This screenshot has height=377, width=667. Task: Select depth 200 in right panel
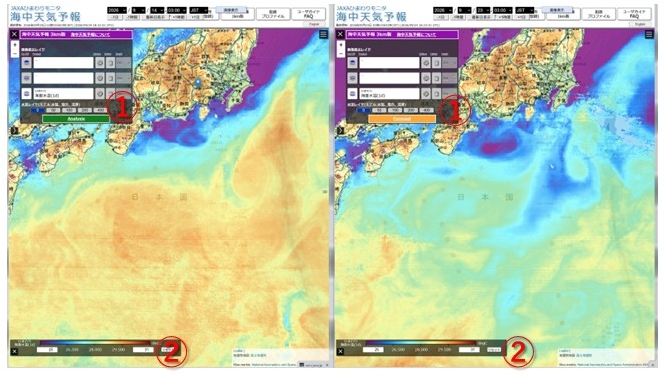pos(410,110)
